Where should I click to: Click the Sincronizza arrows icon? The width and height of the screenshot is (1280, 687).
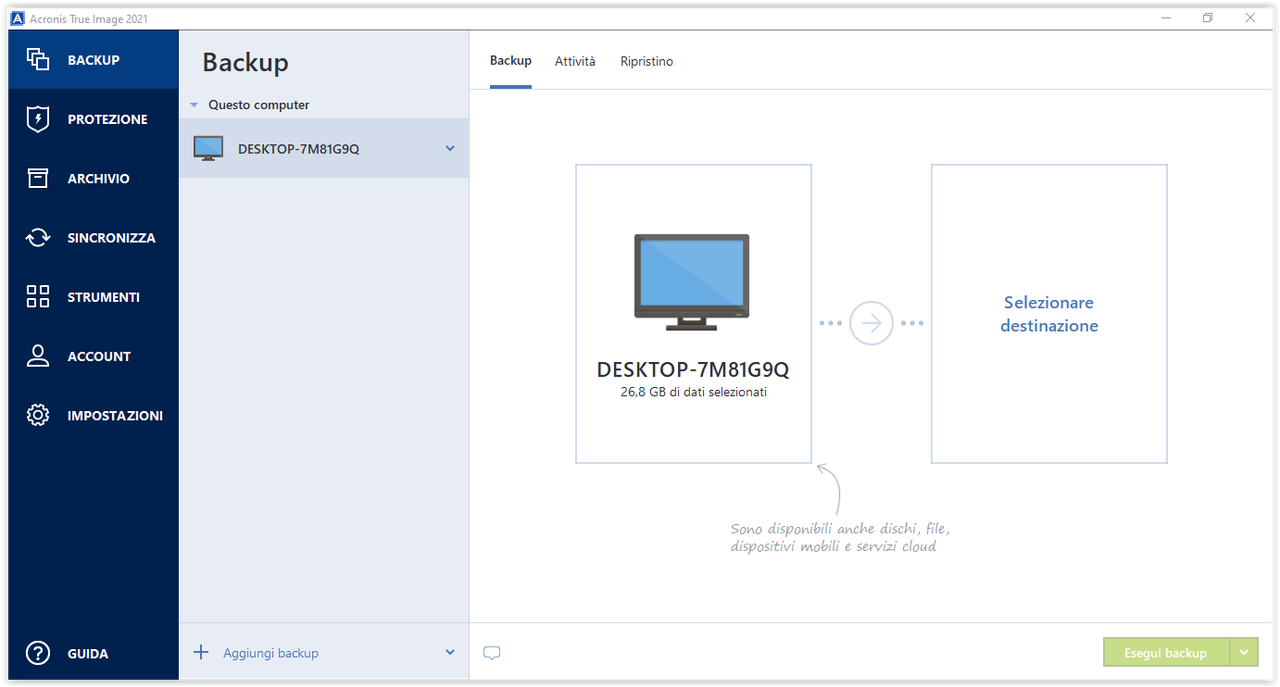[x=38, y=238]
